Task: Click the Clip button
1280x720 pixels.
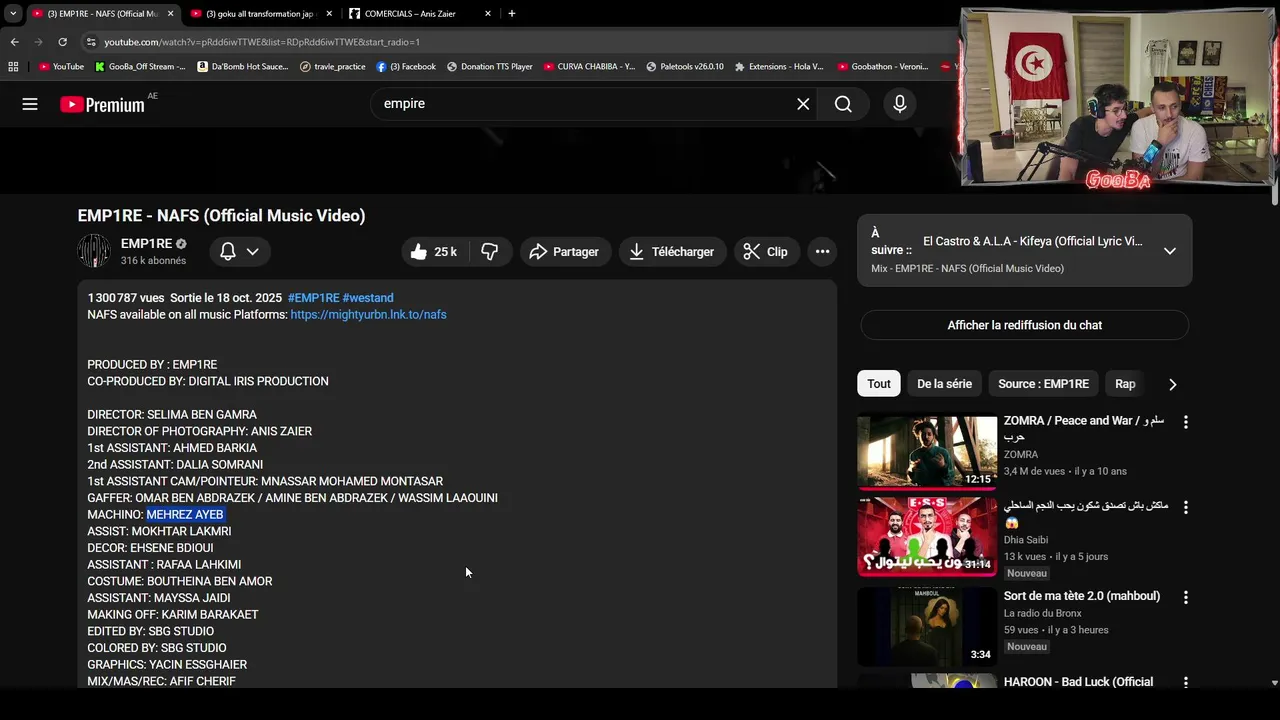Action: click(766, 252)
